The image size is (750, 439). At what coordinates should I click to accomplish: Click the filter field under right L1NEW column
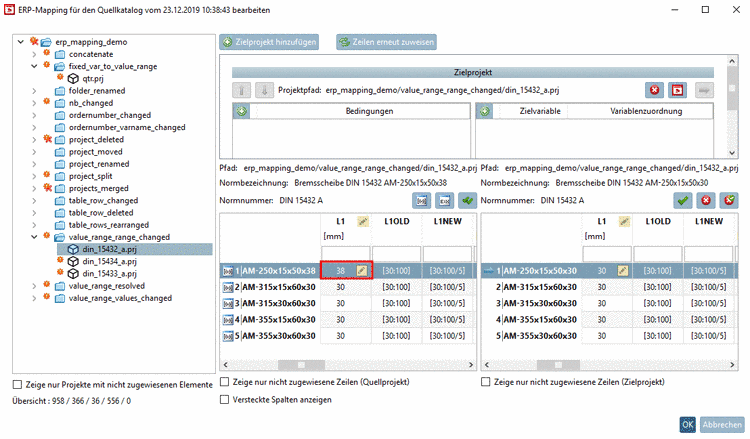tap(708, 254)
